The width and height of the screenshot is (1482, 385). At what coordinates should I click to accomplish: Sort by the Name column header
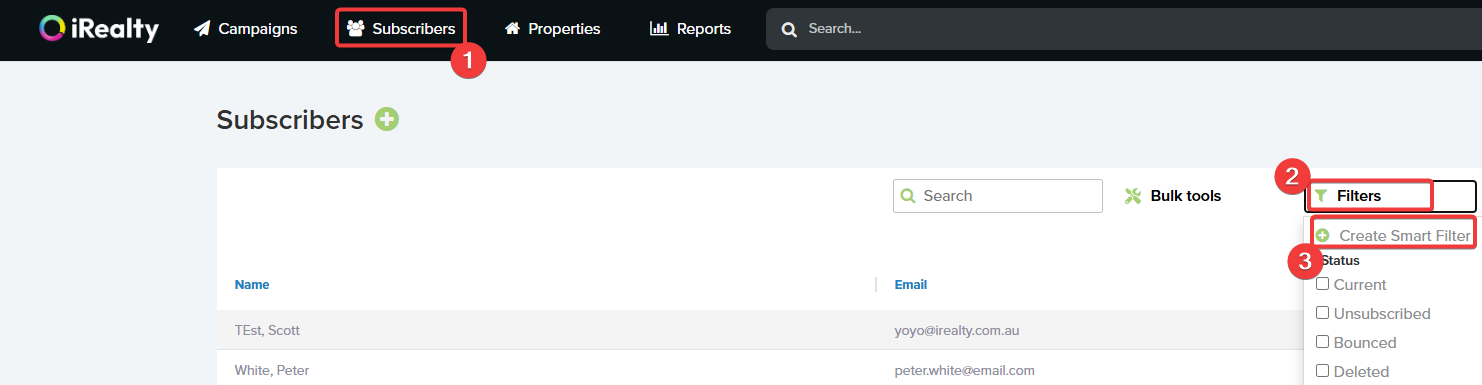tap(252, 285)
